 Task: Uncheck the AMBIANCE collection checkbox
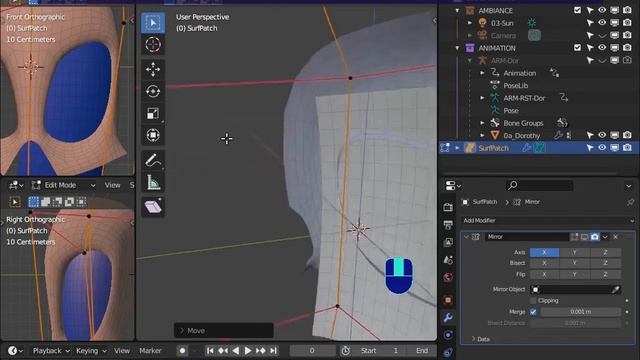577,10
